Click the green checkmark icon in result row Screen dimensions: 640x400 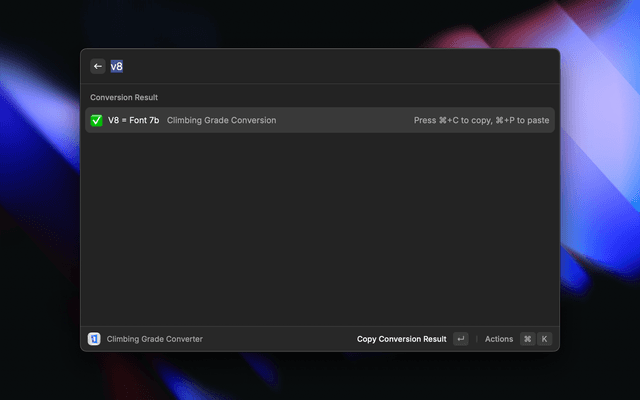pyautogui.click(x=96, y=120)
